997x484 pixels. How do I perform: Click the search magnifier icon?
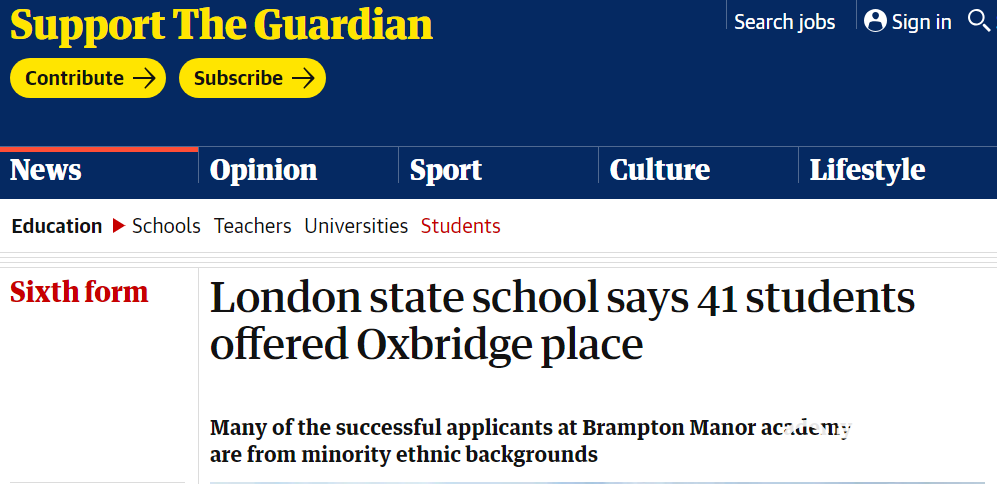(979, 21)
